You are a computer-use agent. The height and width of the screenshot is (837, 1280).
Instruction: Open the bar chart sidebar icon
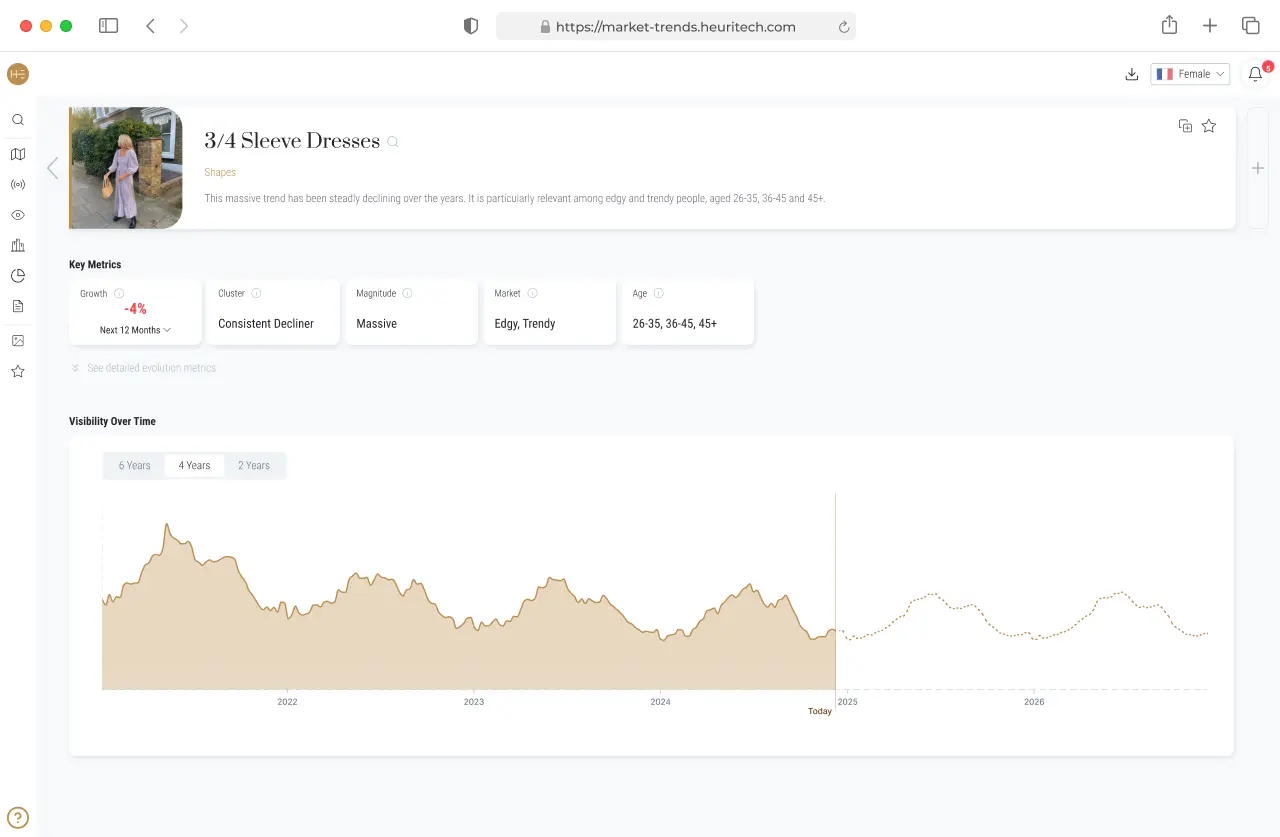[x=18, y=245]
